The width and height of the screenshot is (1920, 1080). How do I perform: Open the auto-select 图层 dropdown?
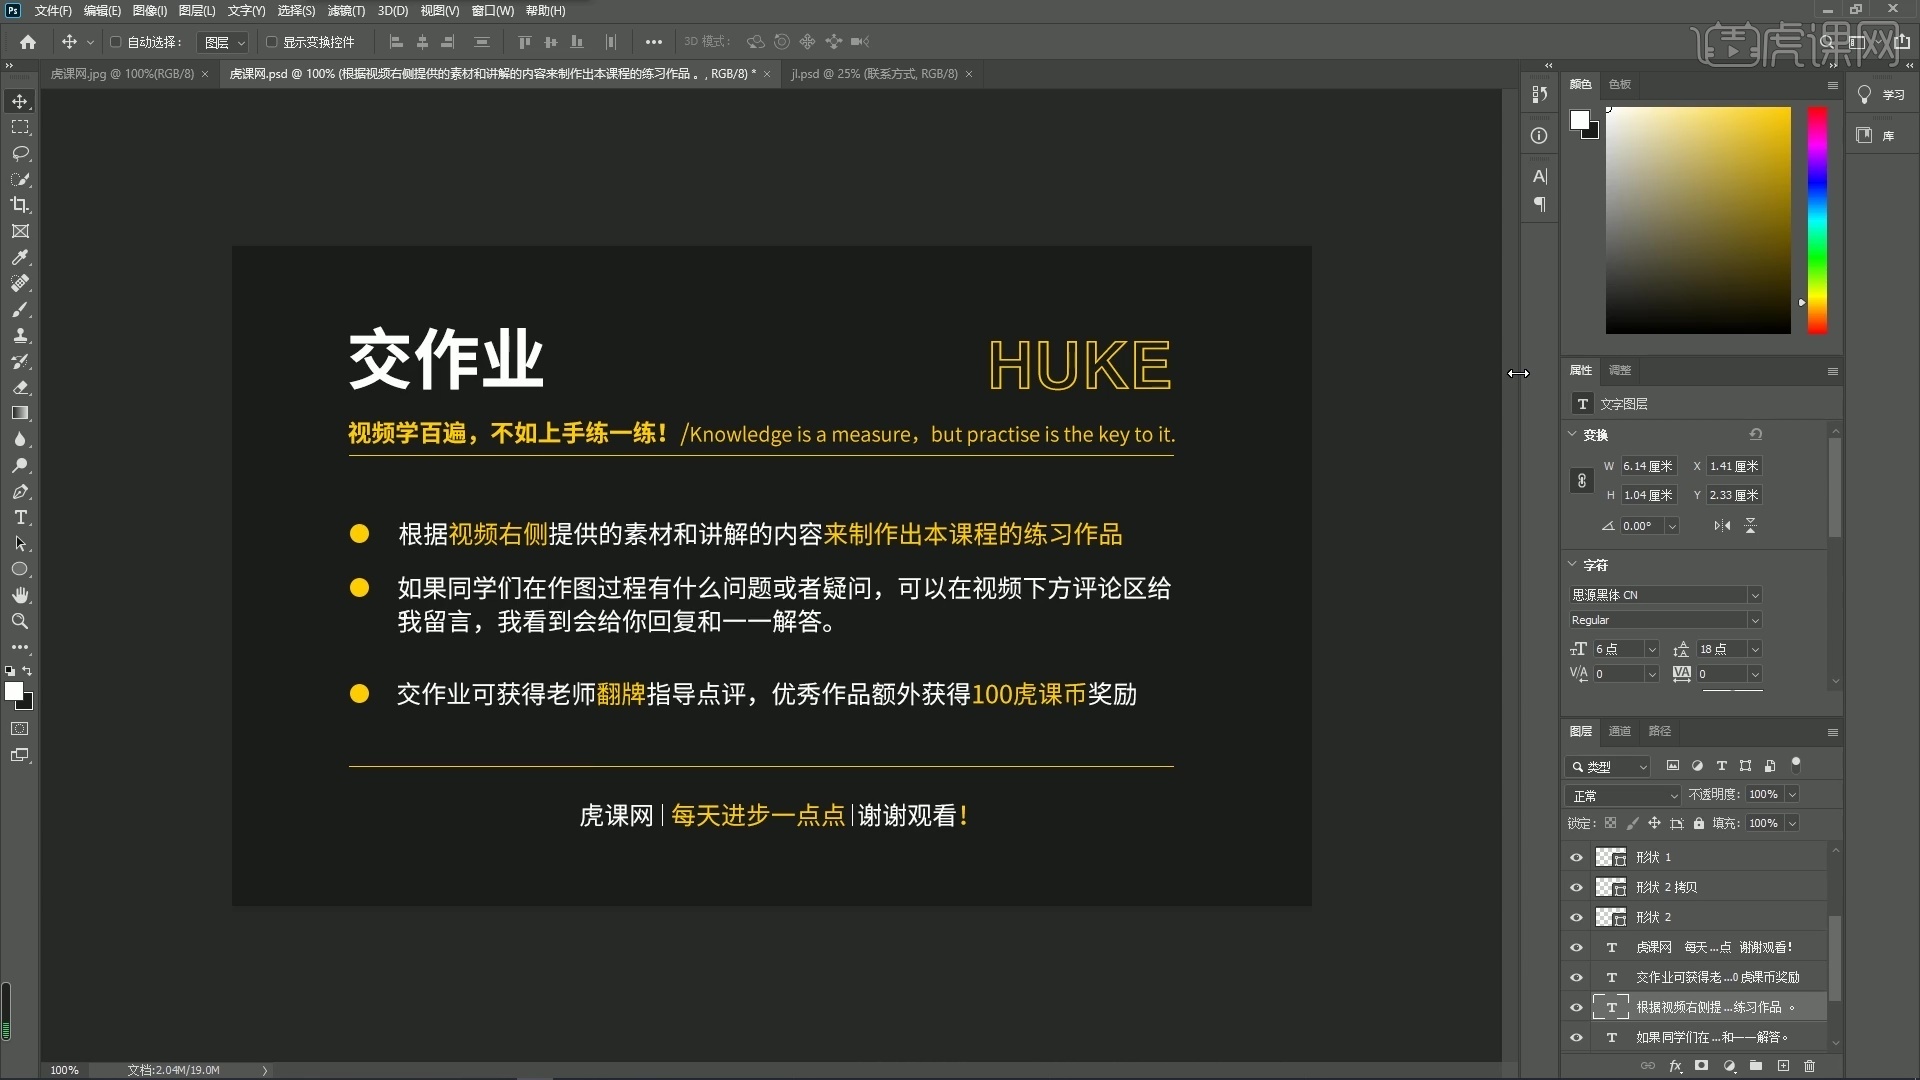[222, 42]
